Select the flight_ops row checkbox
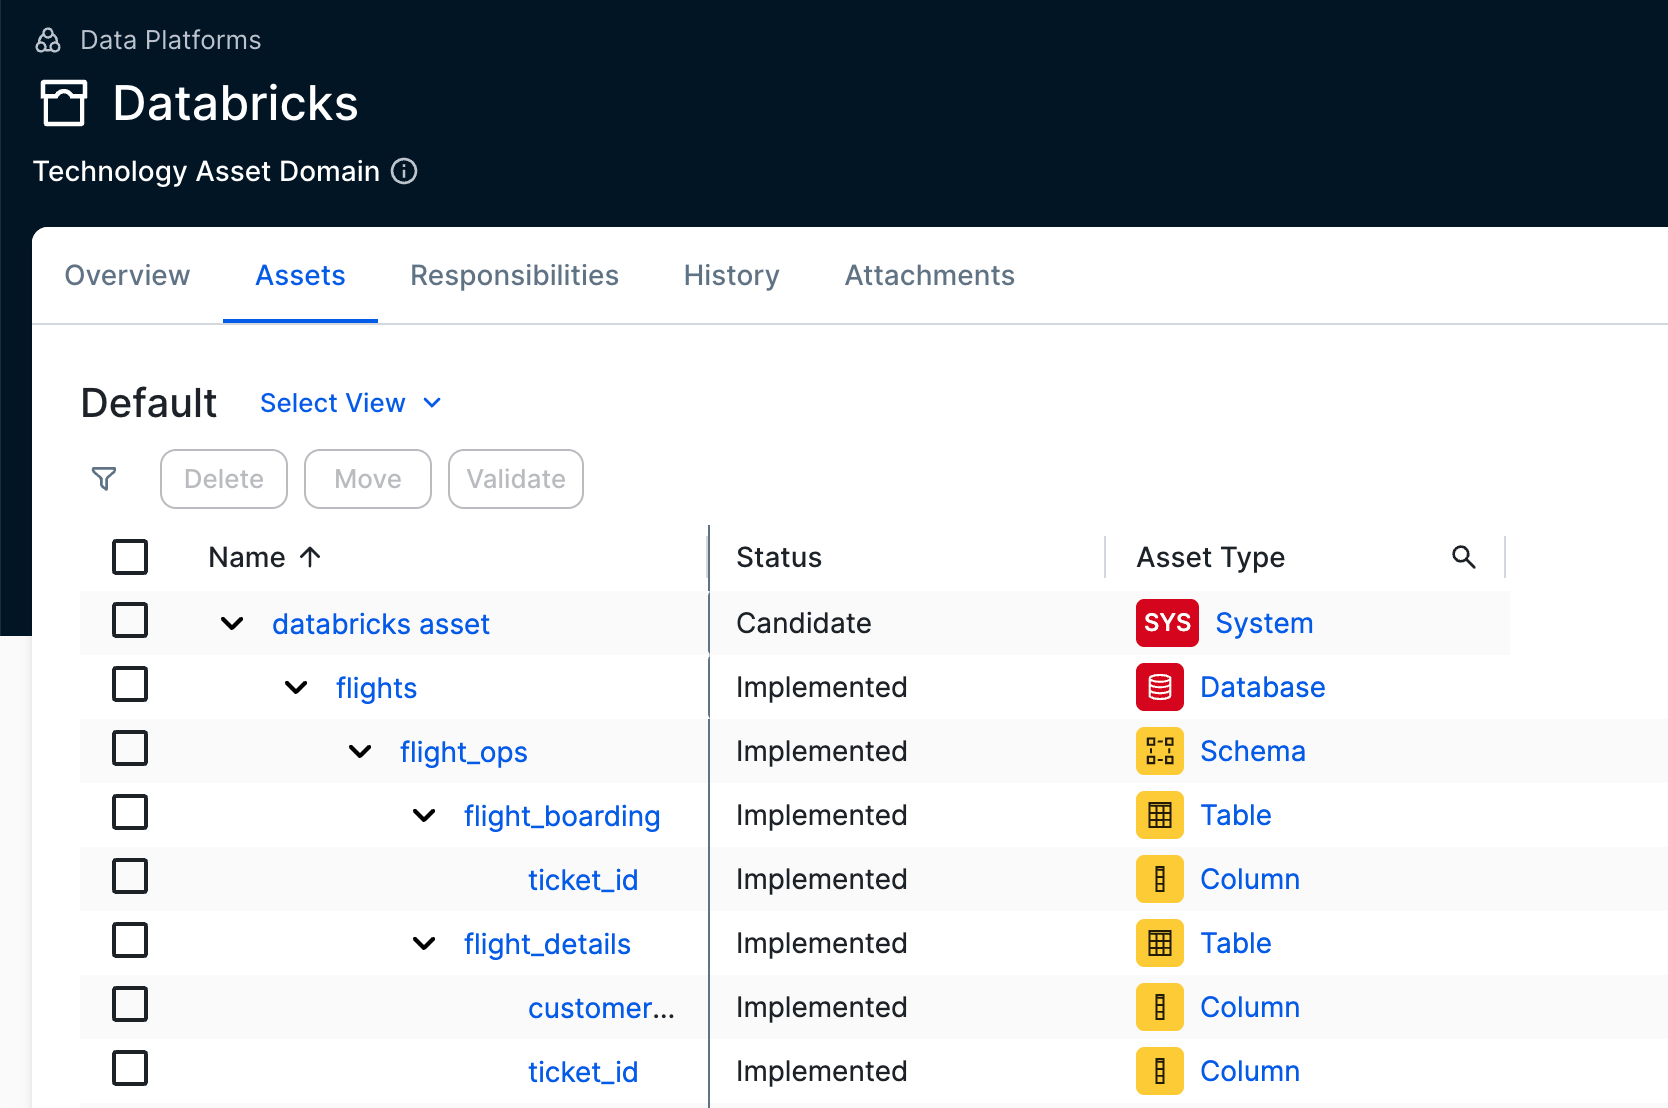 coord(130,749)
